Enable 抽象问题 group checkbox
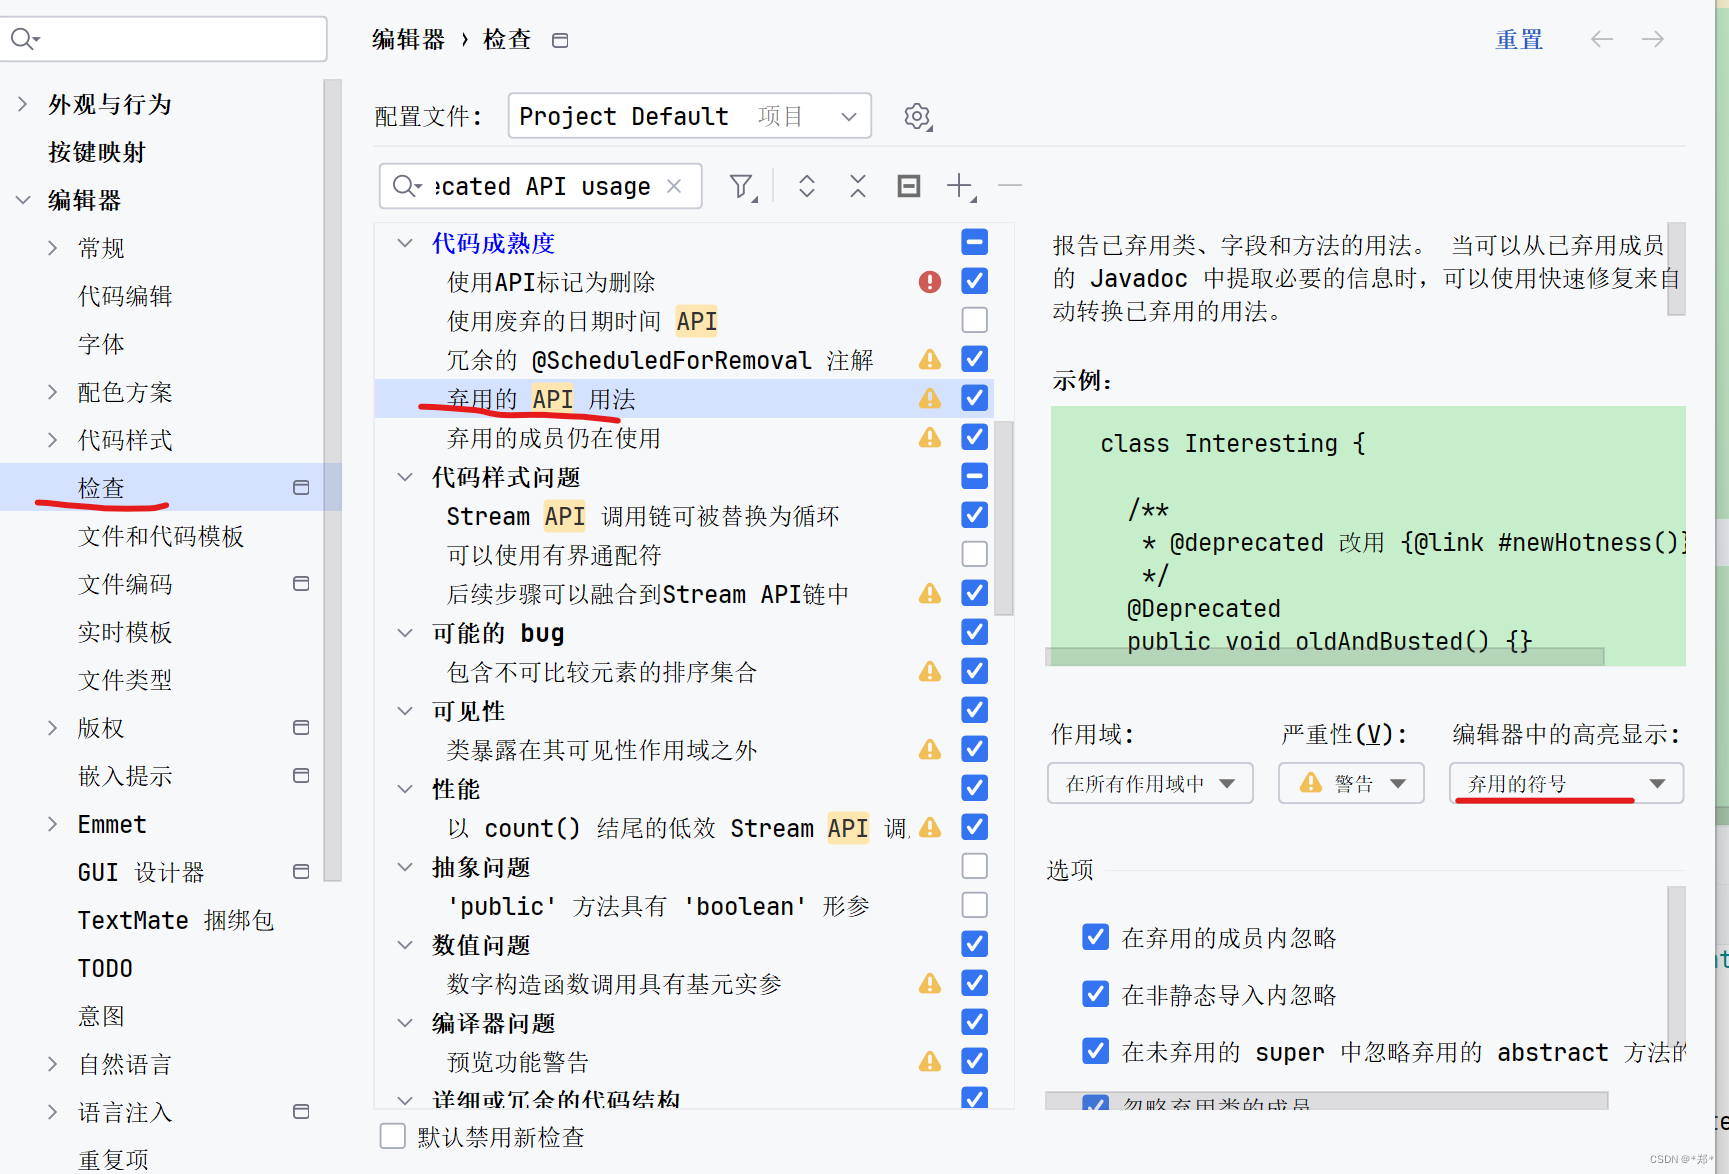The height and width of the screenshot is (1174, 1729). click(975, 866)
